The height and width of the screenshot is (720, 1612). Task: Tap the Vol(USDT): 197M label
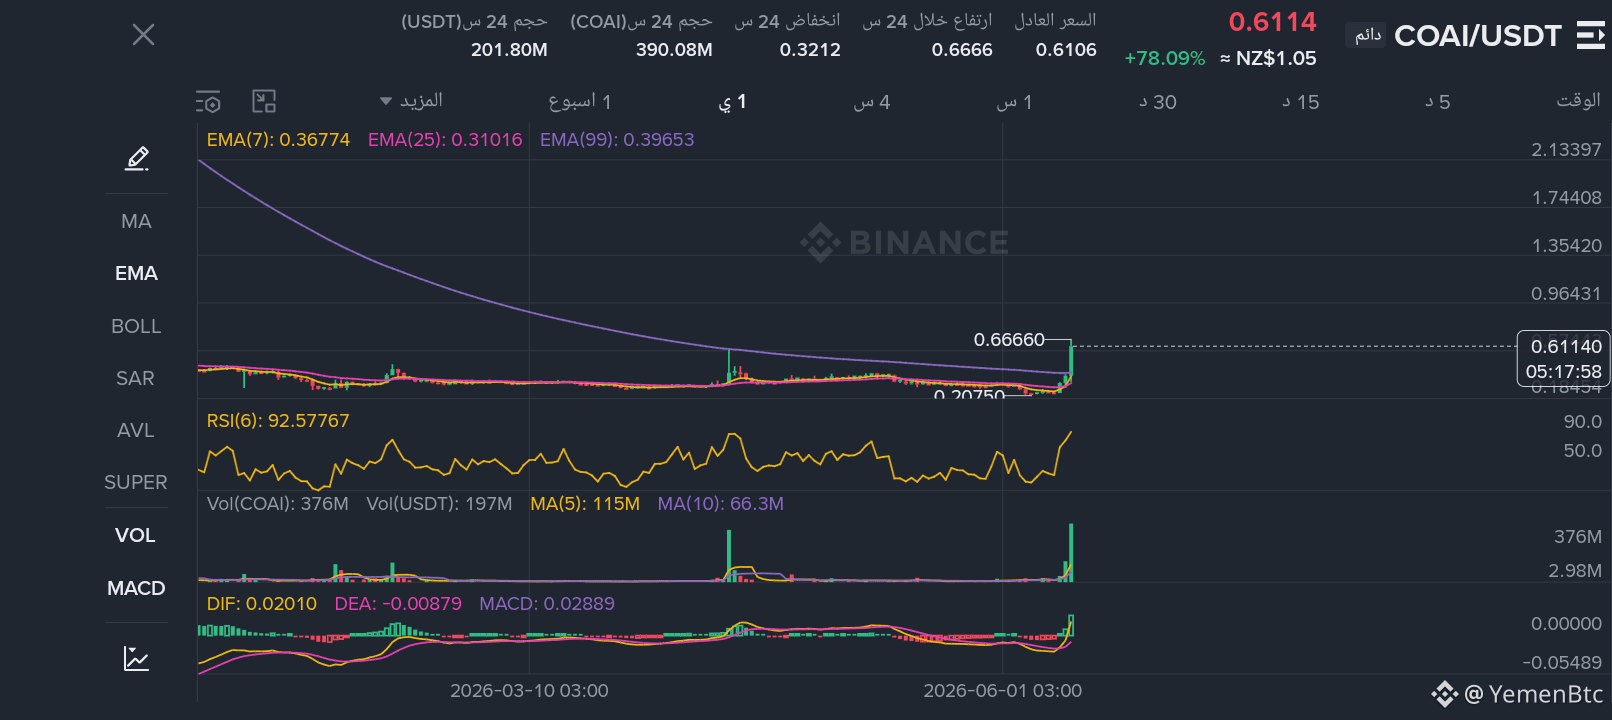coord(439,504)
